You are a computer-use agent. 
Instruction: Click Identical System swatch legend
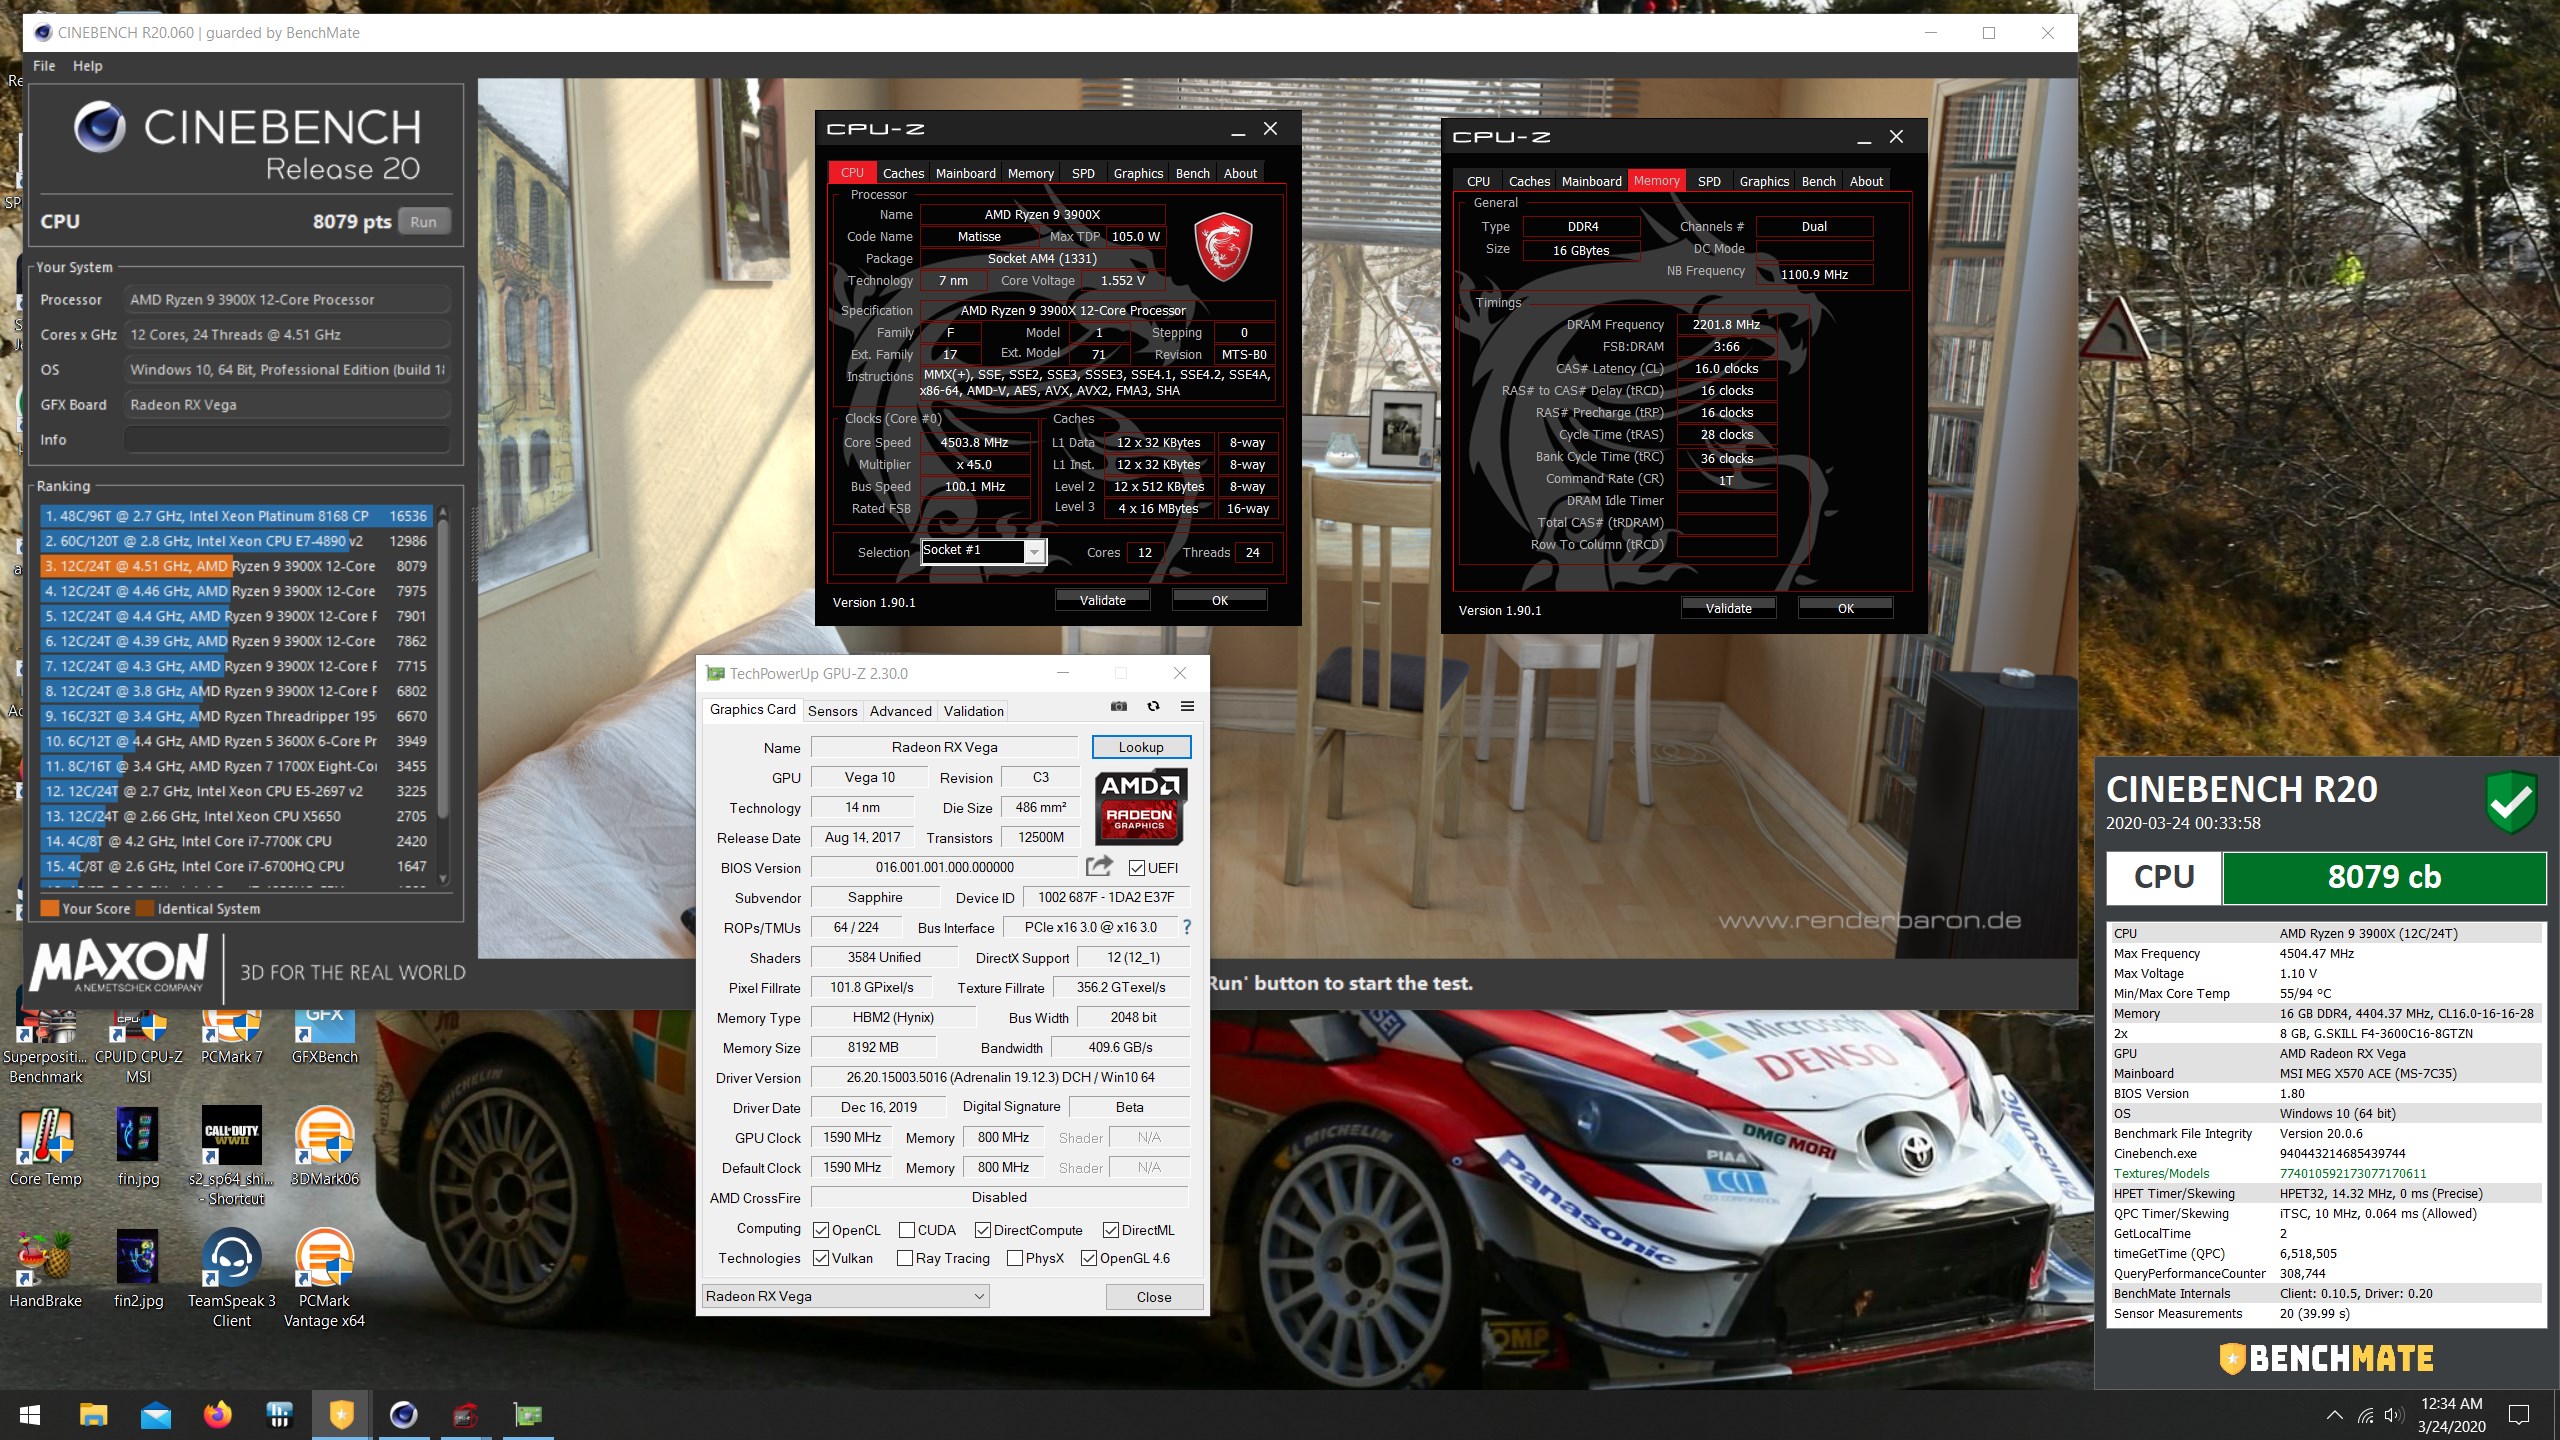coord(145,908)
